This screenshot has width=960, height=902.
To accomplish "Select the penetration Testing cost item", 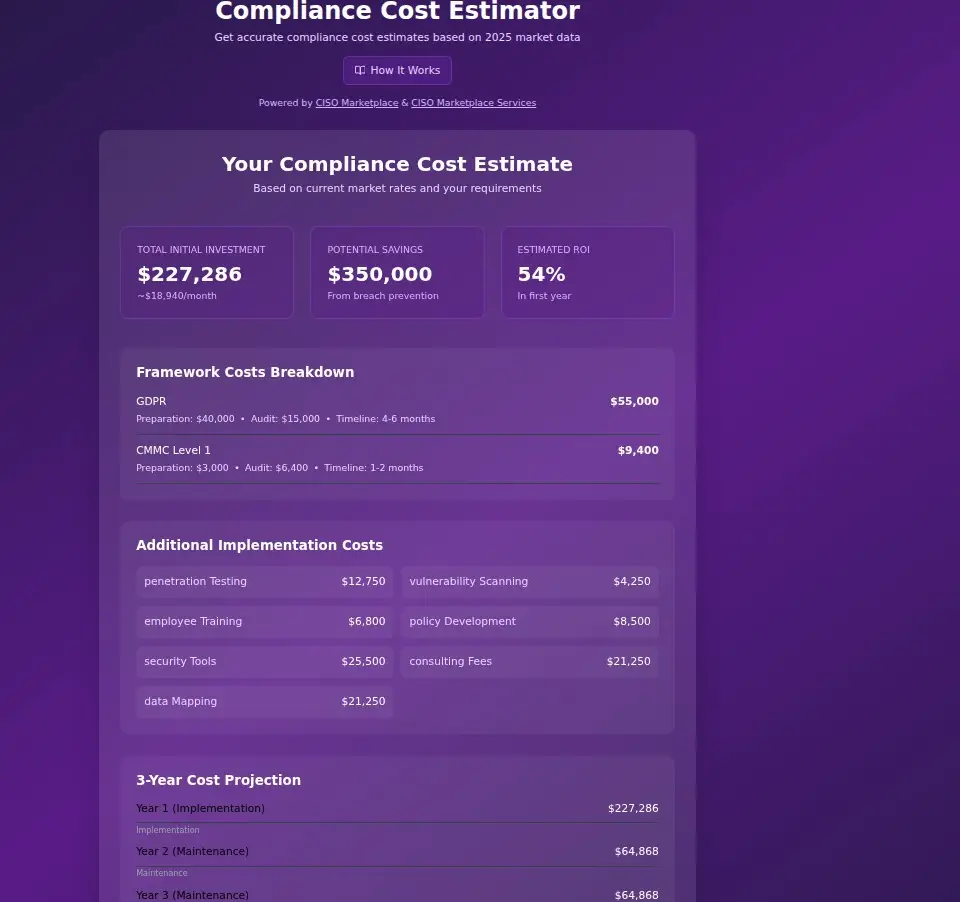I will click(264, 582).
